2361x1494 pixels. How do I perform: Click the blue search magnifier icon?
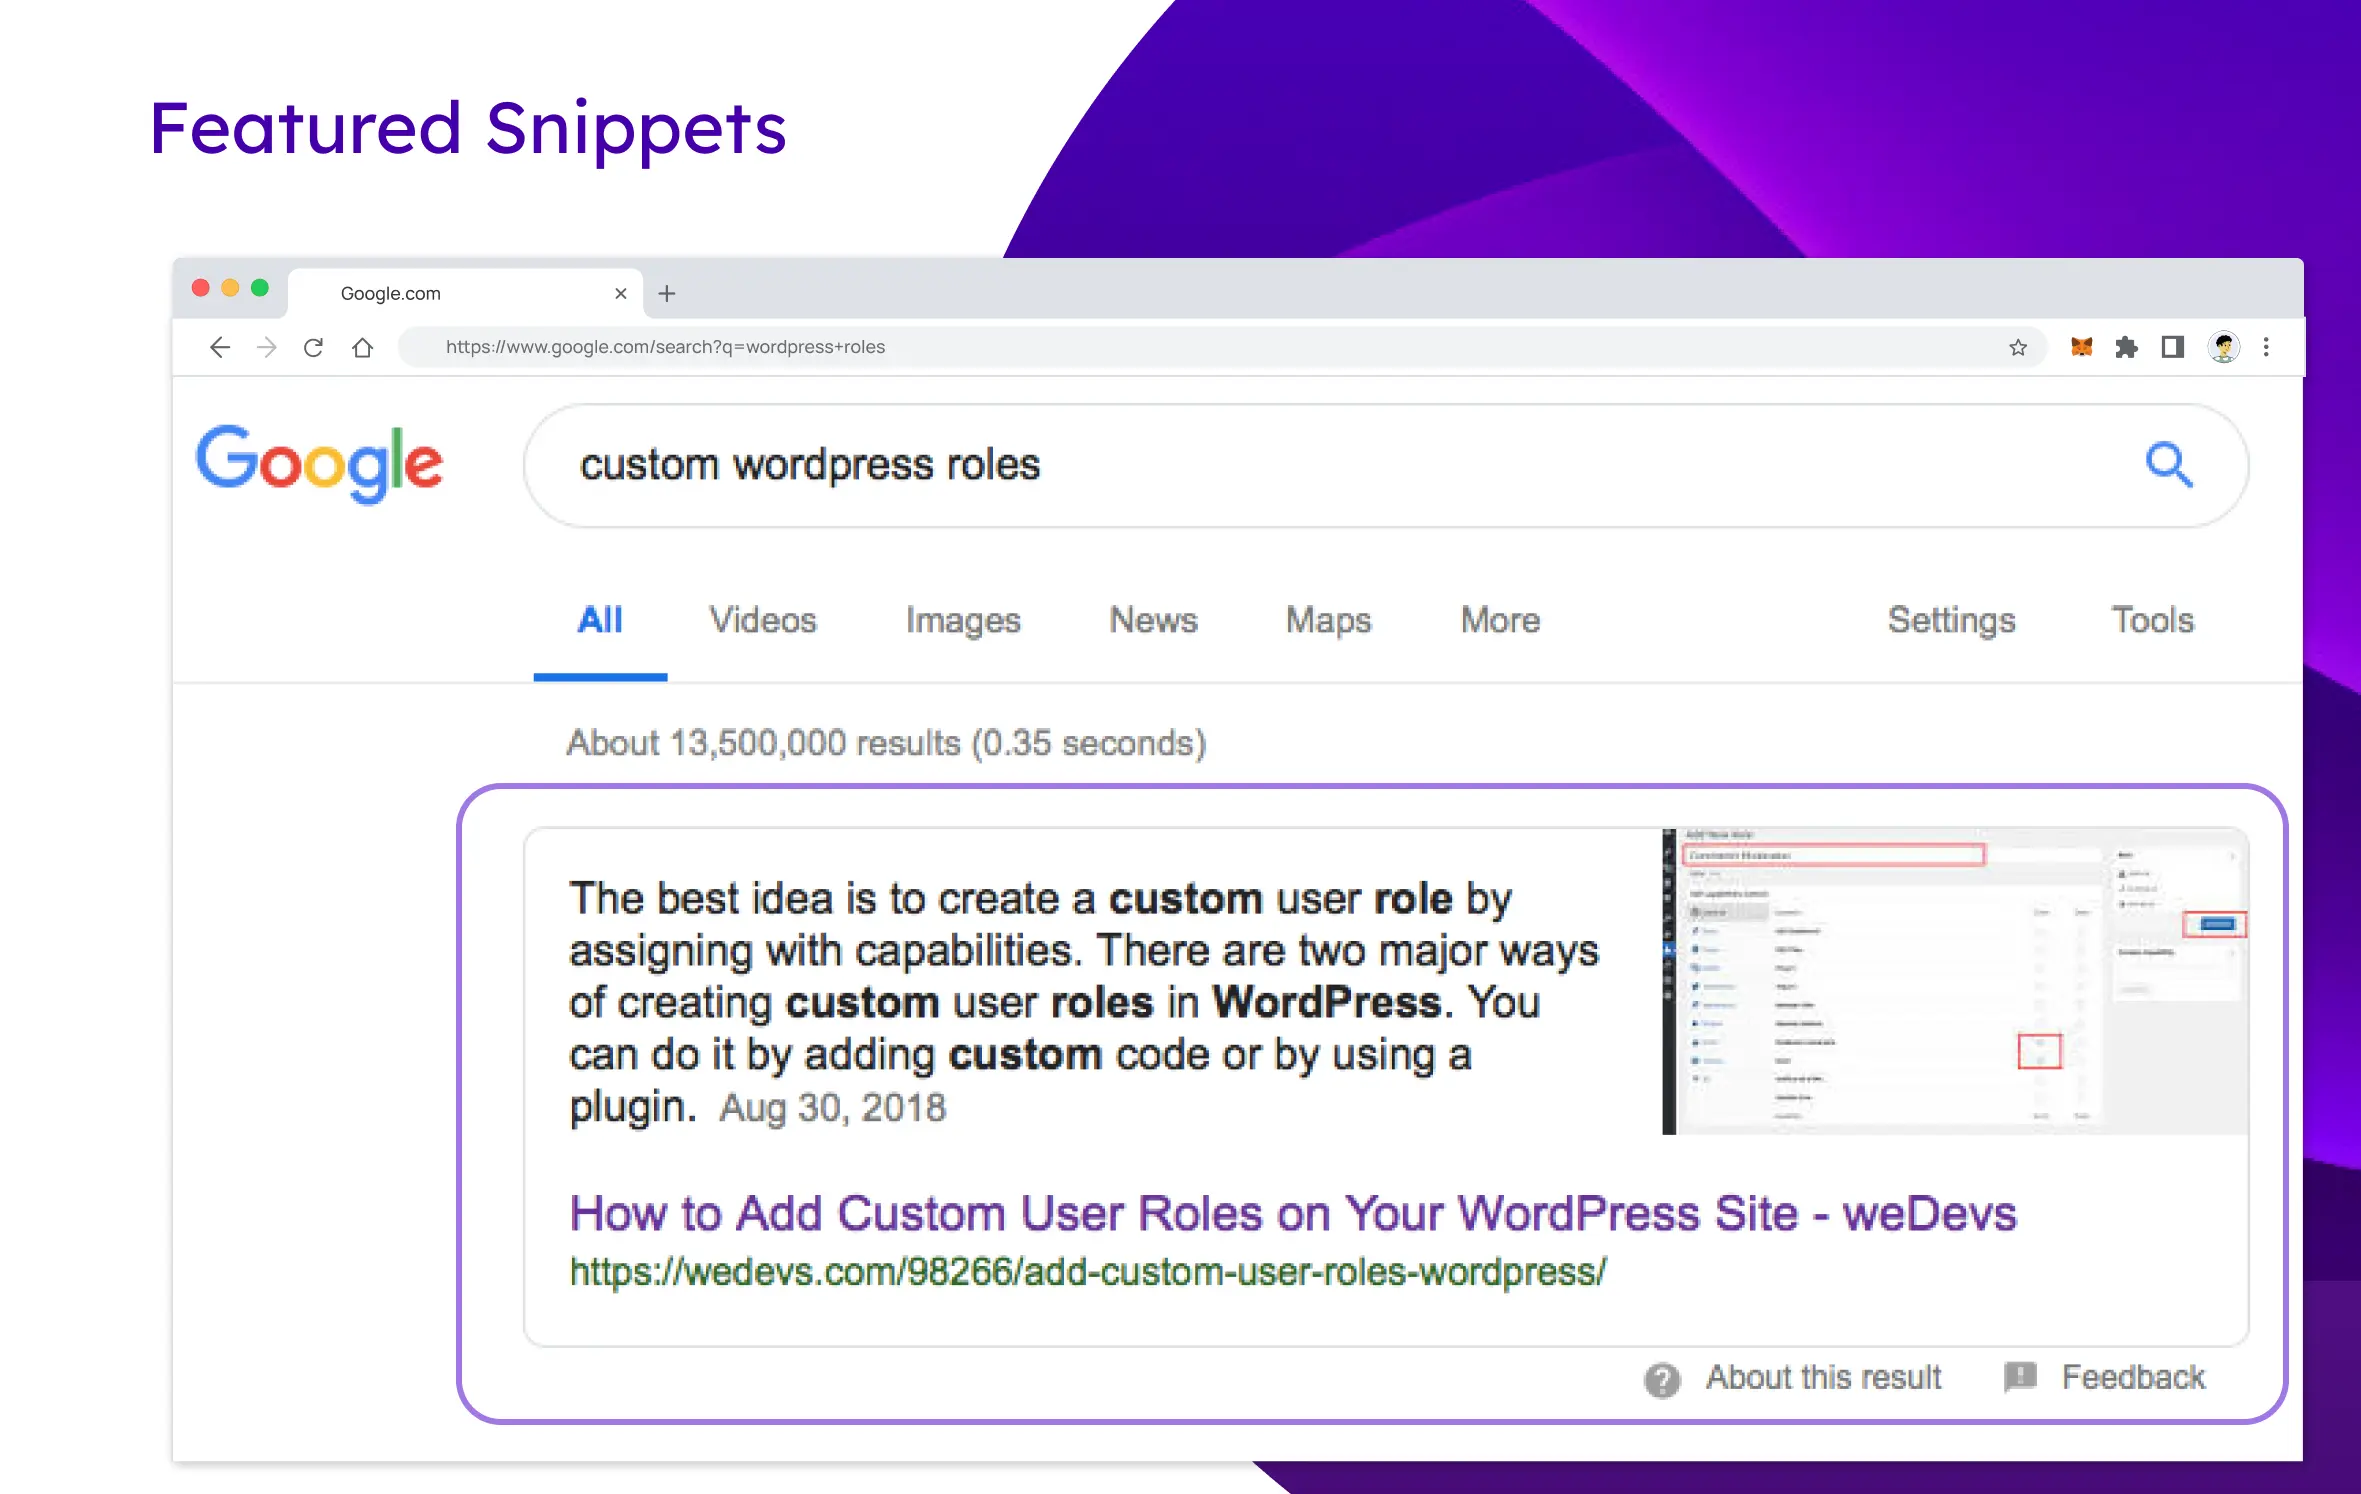tap(2169, 465)
